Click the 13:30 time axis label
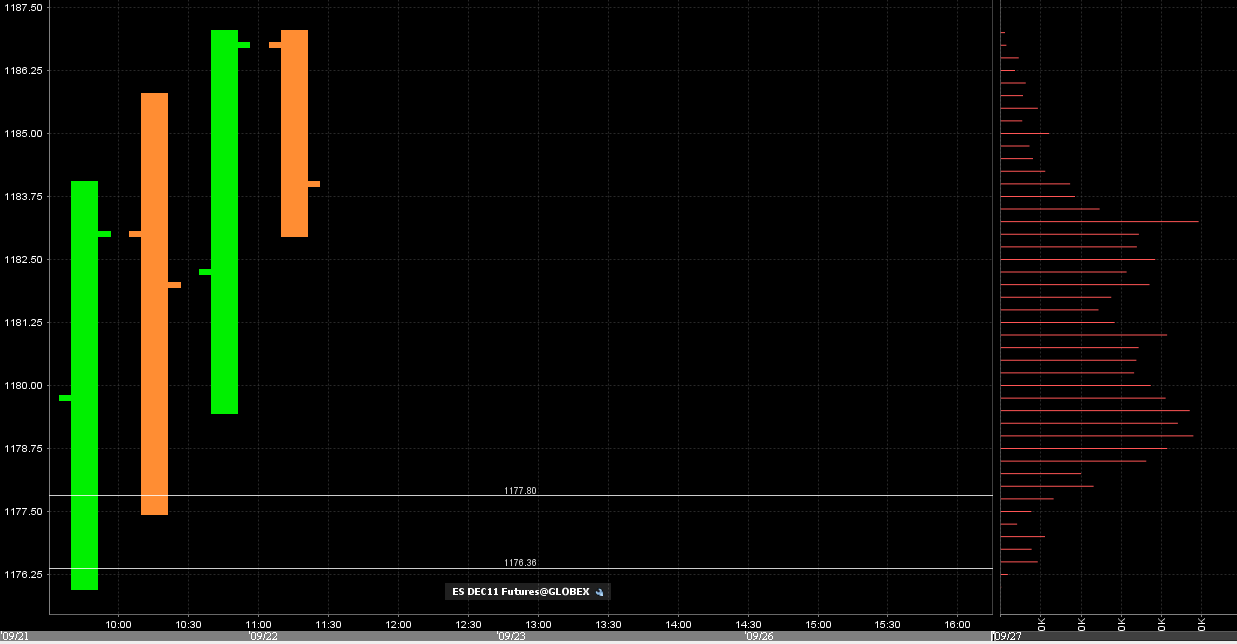The height and width of the screenshot is (644, 1237). [608, 623]
